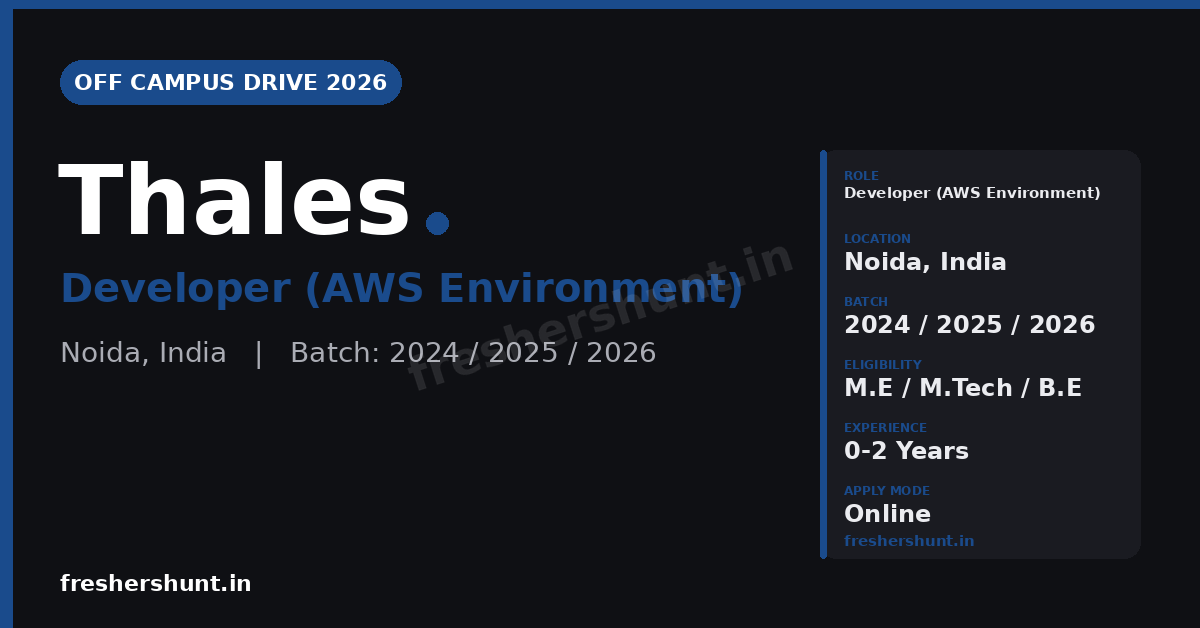Click '0-2 Years' experience value
The width and height of the screenshot is (1200, 628).
[x=906, y=452]
